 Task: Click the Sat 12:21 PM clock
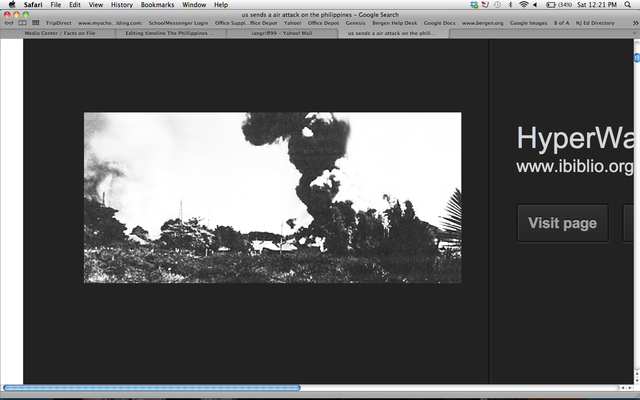coord(596,5)
